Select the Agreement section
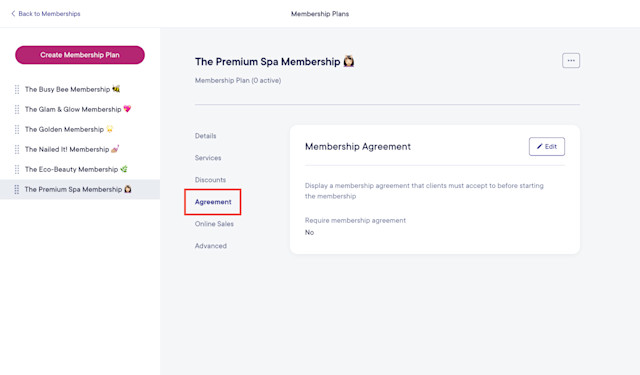Image resolution: width=640 pixels, height=375 pixels. [213, 202]
